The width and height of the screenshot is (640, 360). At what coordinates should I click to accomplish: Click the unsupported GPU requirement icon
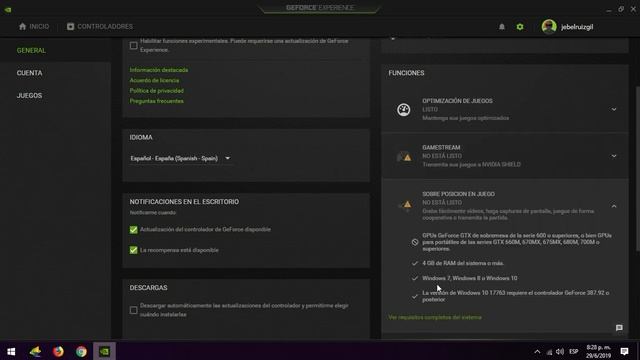[415, 242]
